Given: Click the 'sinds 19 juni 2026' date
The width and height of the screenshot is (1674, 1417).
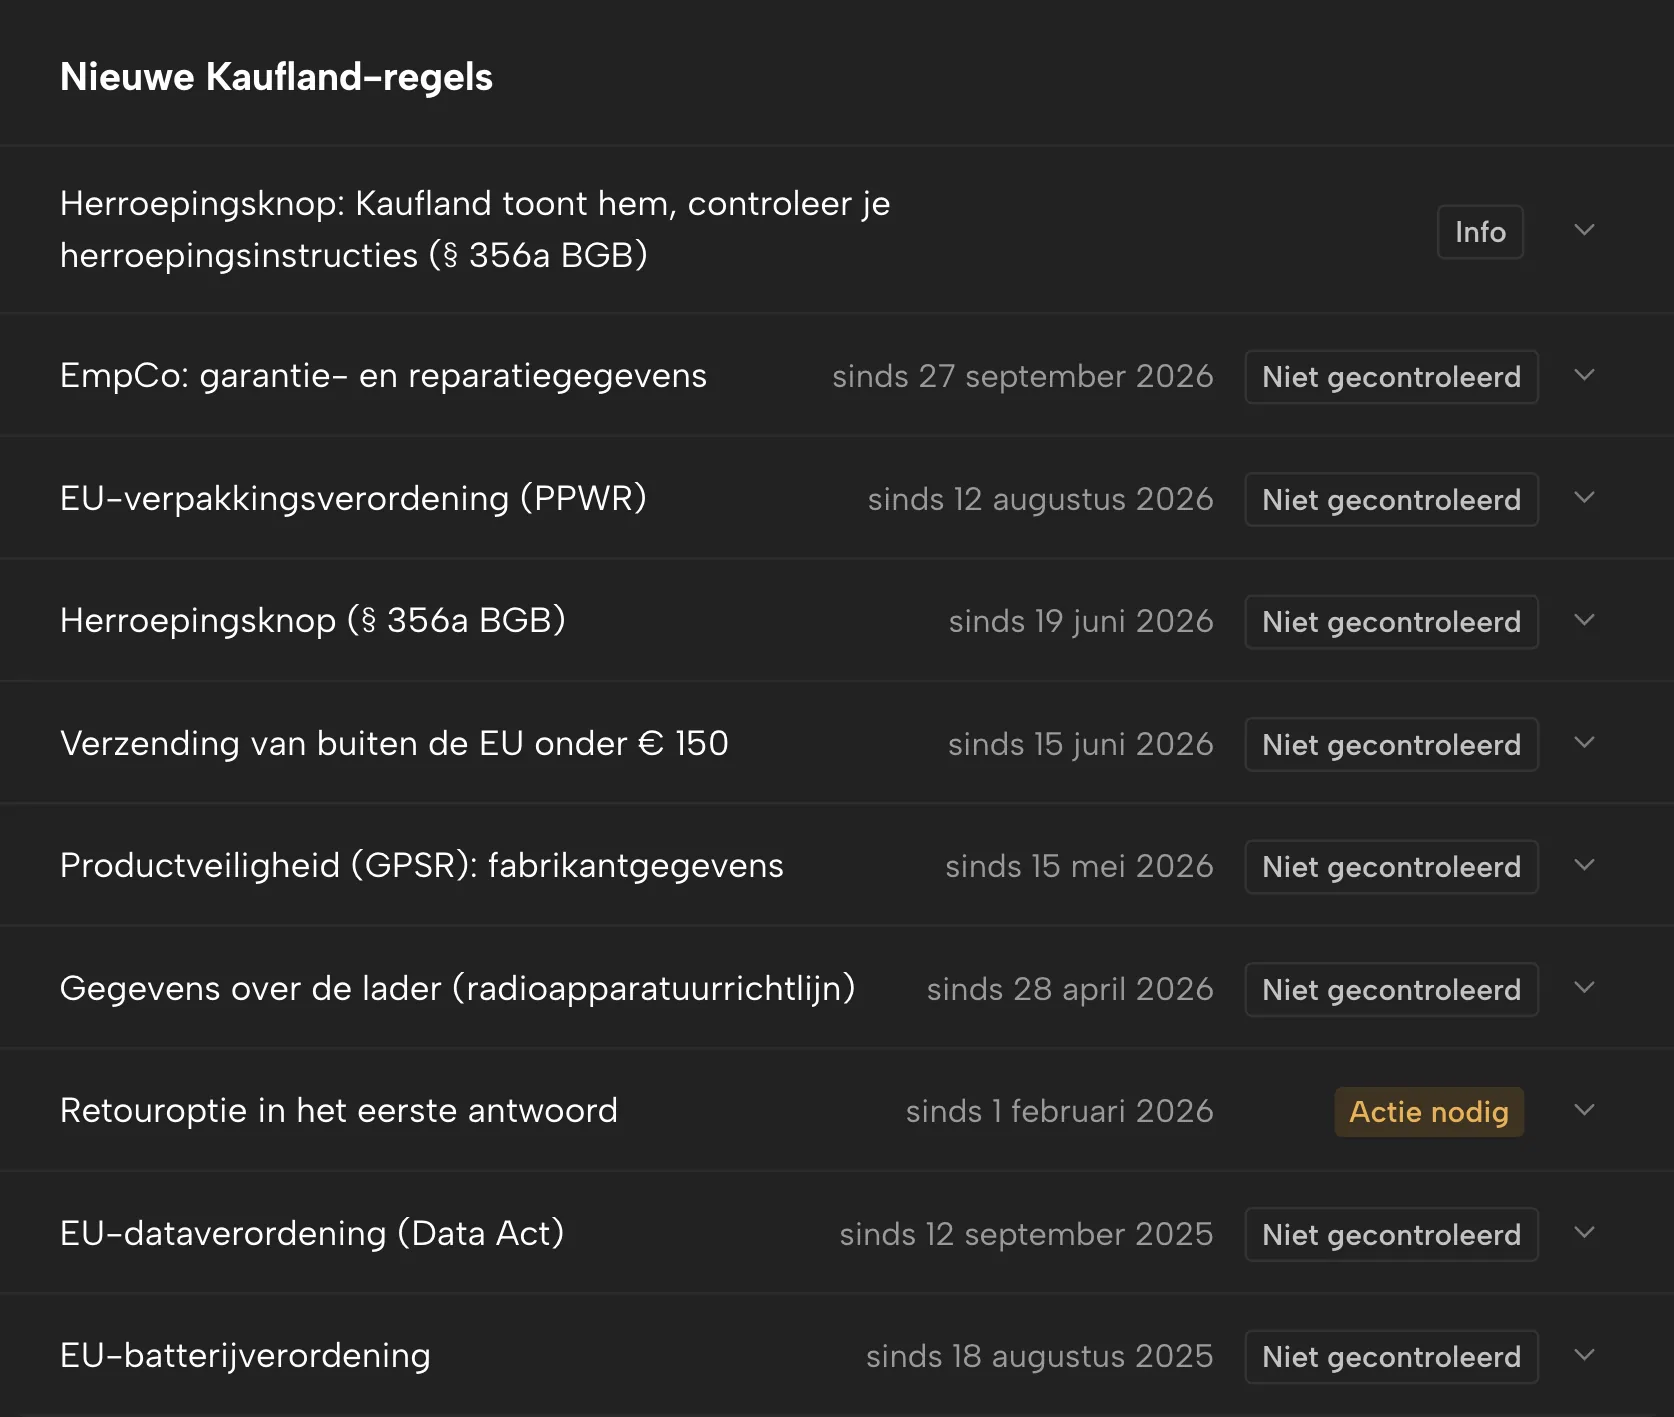Looking at the screenshot, I should click(1081, 621).
